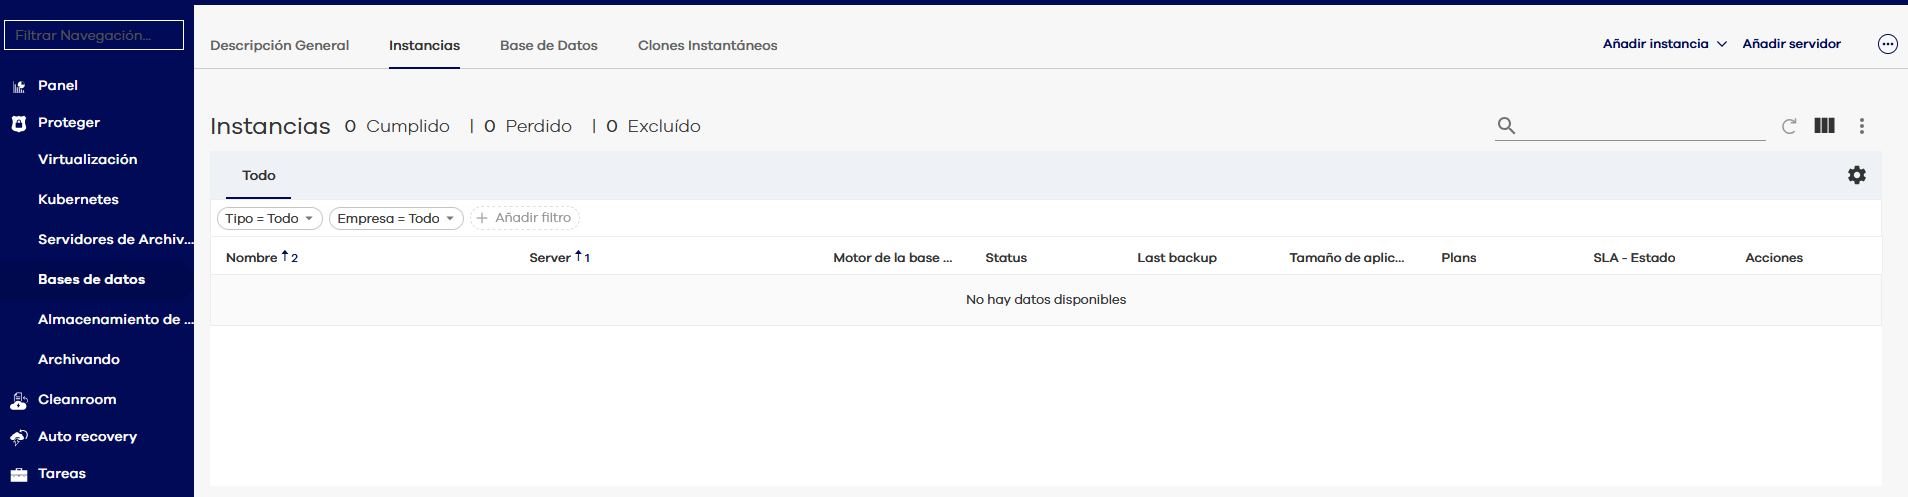Click the 0 Perdido counter
This screenshot has width=1908, height=497.
528,126
